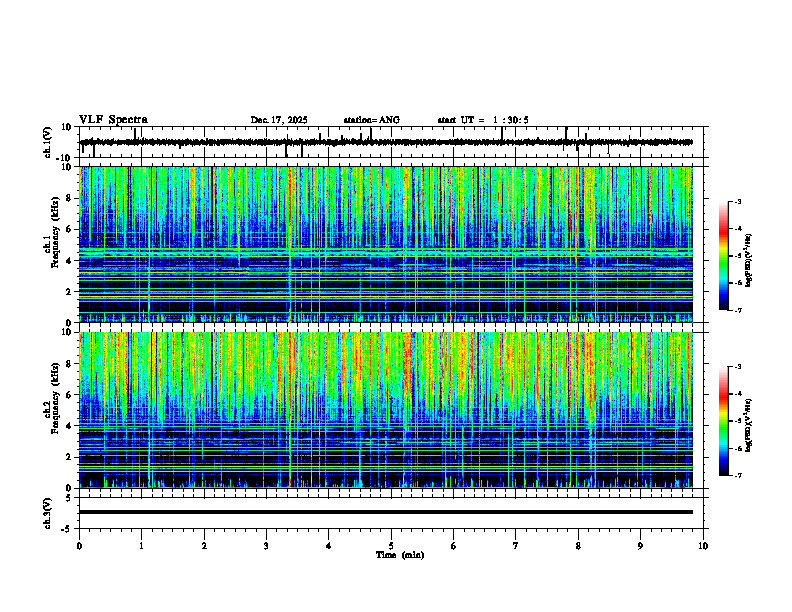The height and width of the screenshot is (612, 792).
Task: Click the "station=ANG" label
Action: click(371, 120)
